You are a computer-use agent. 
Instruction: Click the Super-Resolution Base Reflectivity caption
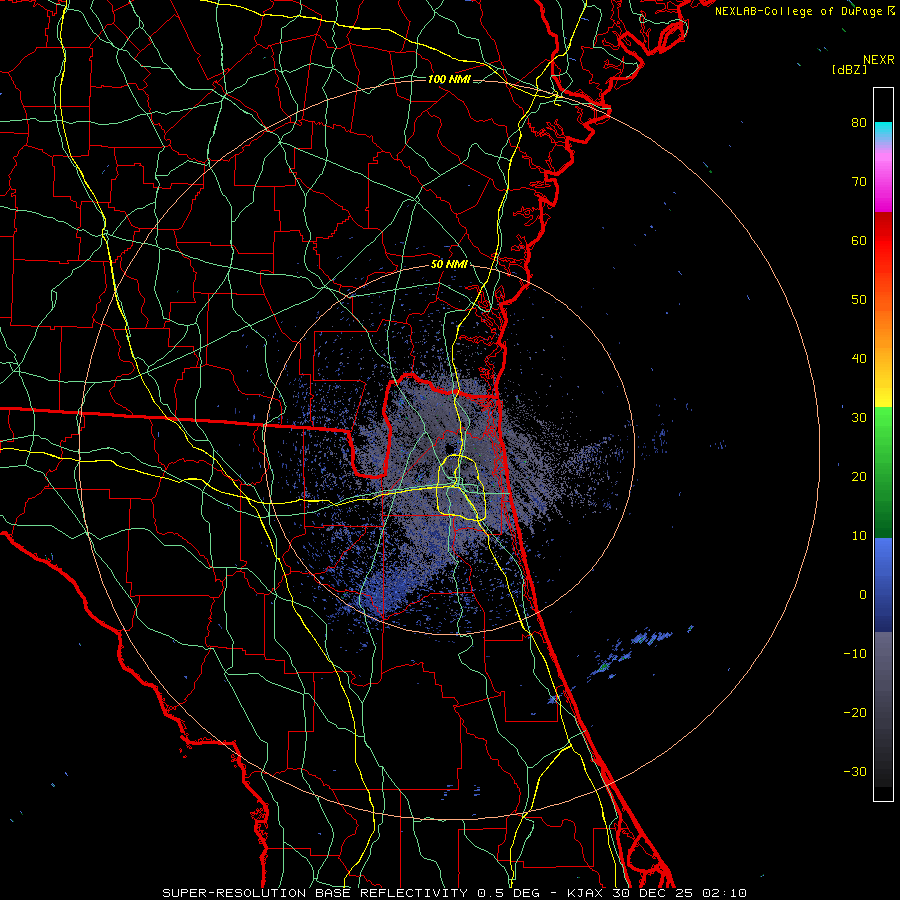(315, 893)
